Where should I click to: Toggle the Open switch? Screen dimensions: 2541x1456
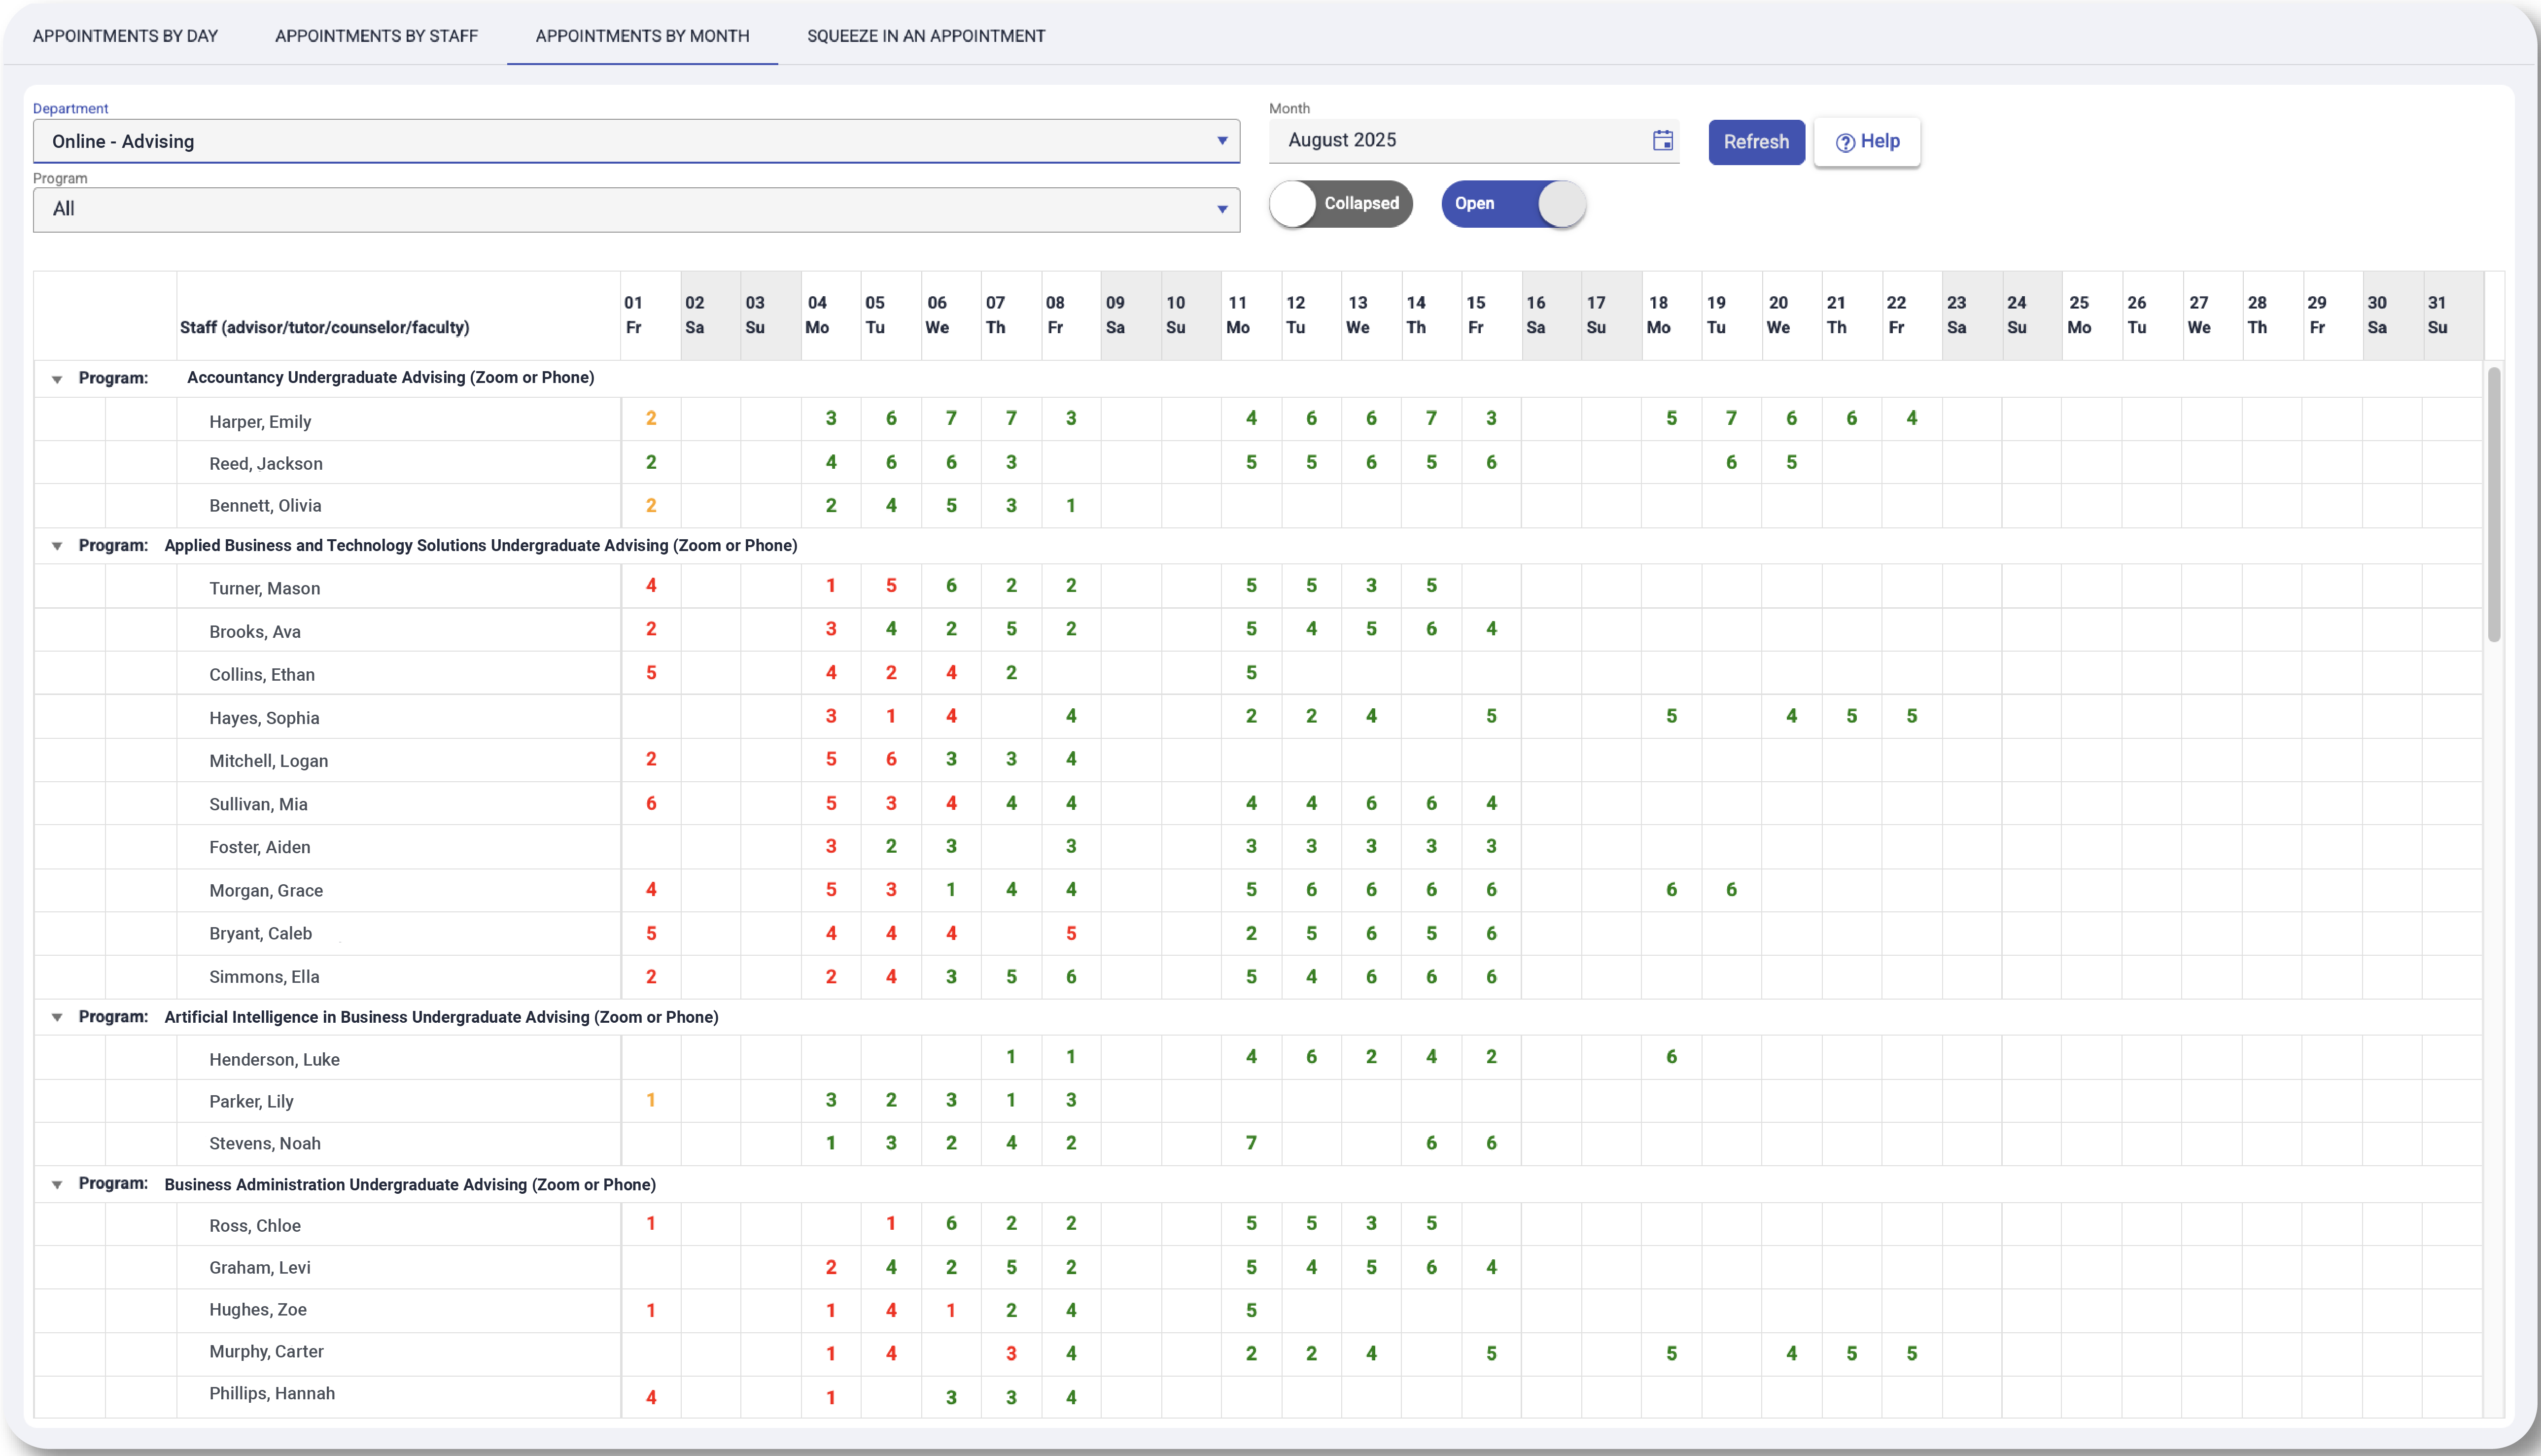coord(1513,204)
